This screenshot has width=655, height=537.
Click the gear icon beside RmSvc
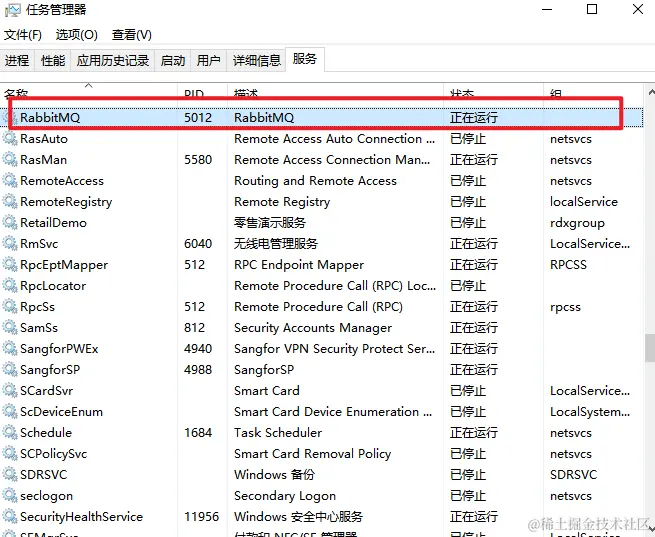[10, 243]
